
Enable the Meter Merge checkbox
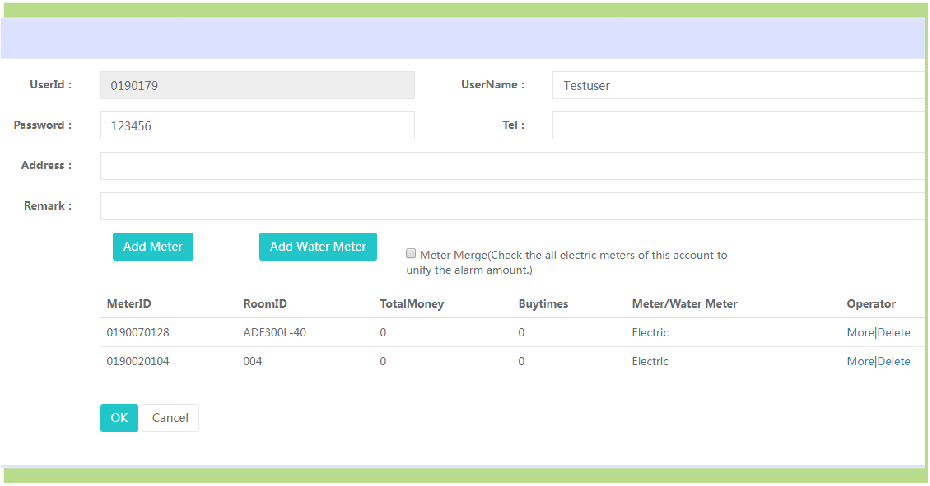click(411, 254)
